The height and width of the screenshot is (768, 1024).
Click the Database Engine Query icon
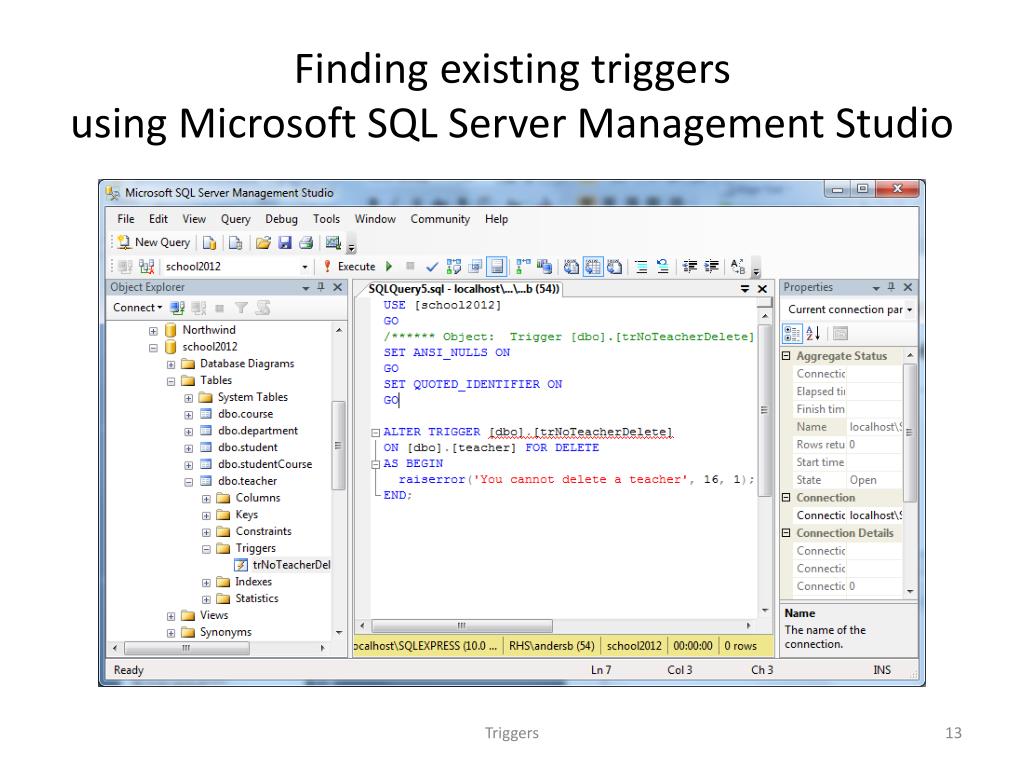[x=210, y=243]
